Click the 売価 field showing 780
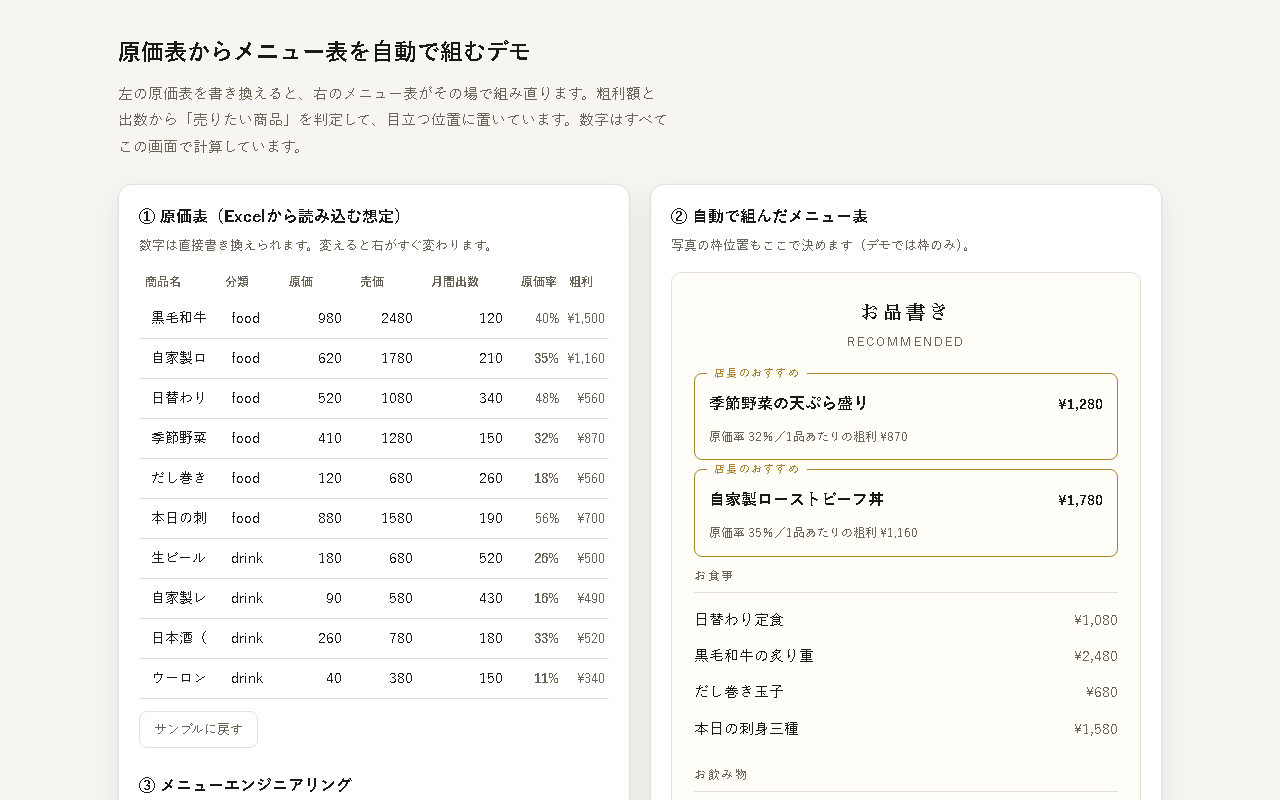Image resolution: width=1280 pixels, height=800 pixels. pyautogui.click(x=388, y=638)
